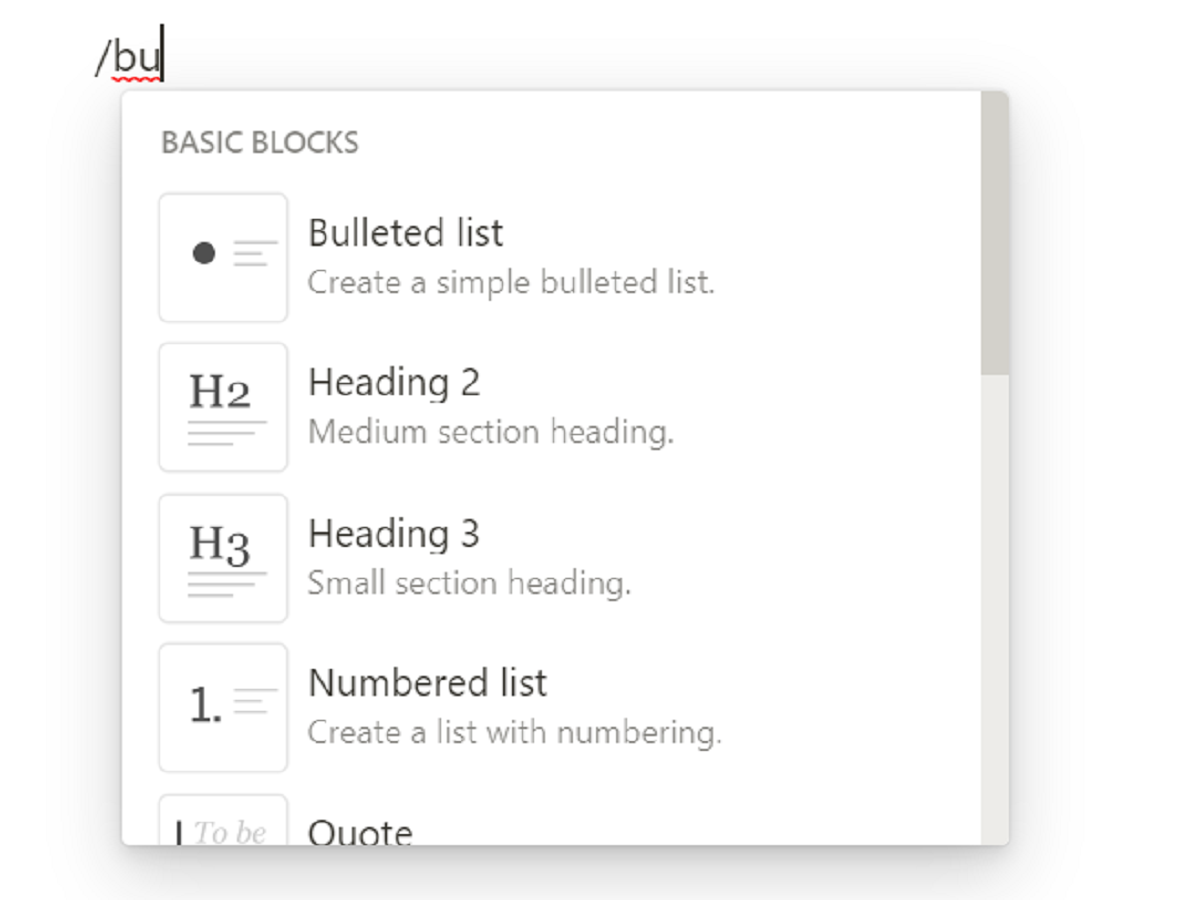Click the 'Small section heading.' description text
1200x900 pixels.
pos(469,583)
